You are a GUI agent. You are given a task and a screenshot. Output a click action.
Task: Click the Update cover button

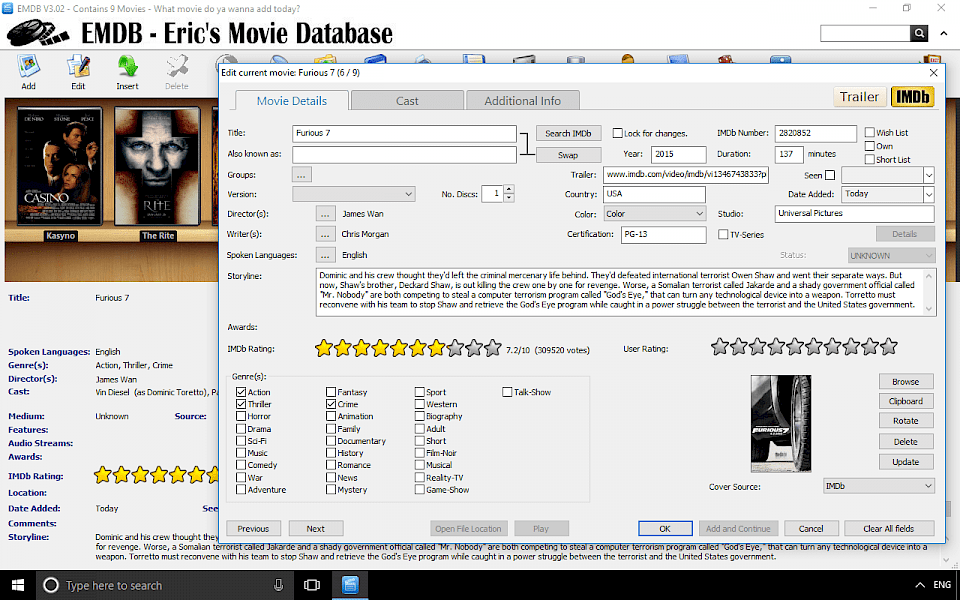(906, 462)
